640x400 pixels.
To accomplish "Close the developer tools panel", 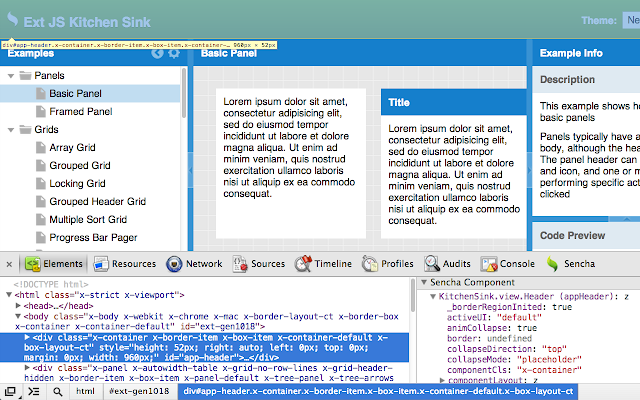I will pos(9,264).
